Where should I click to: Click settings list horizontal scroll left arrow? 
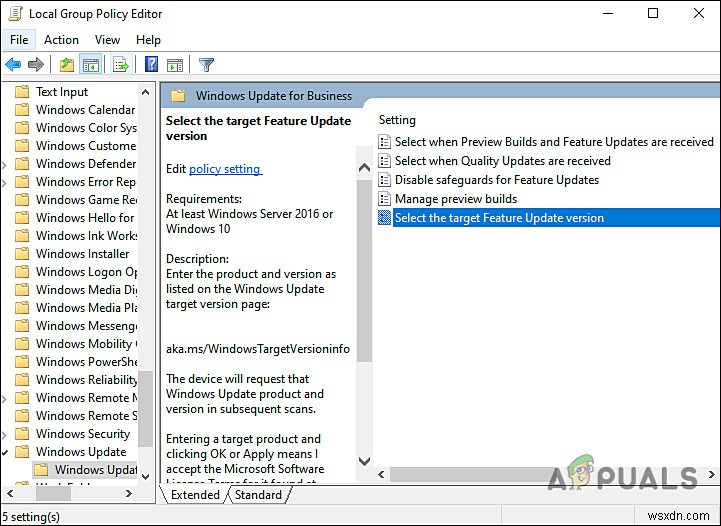point(381,474)
